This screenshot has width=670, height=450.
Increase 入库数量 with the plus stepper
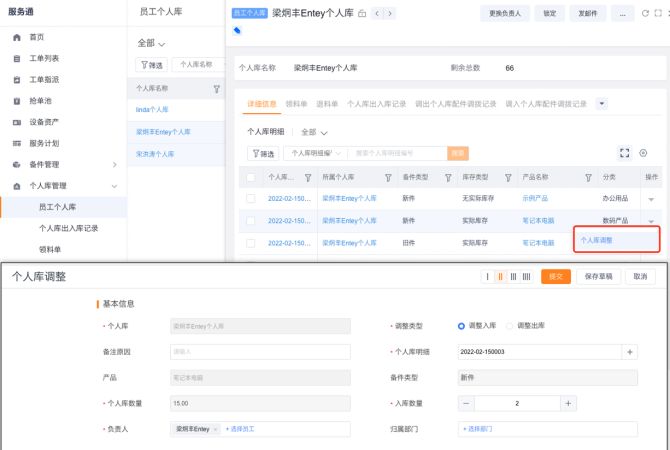coord(568,403)
